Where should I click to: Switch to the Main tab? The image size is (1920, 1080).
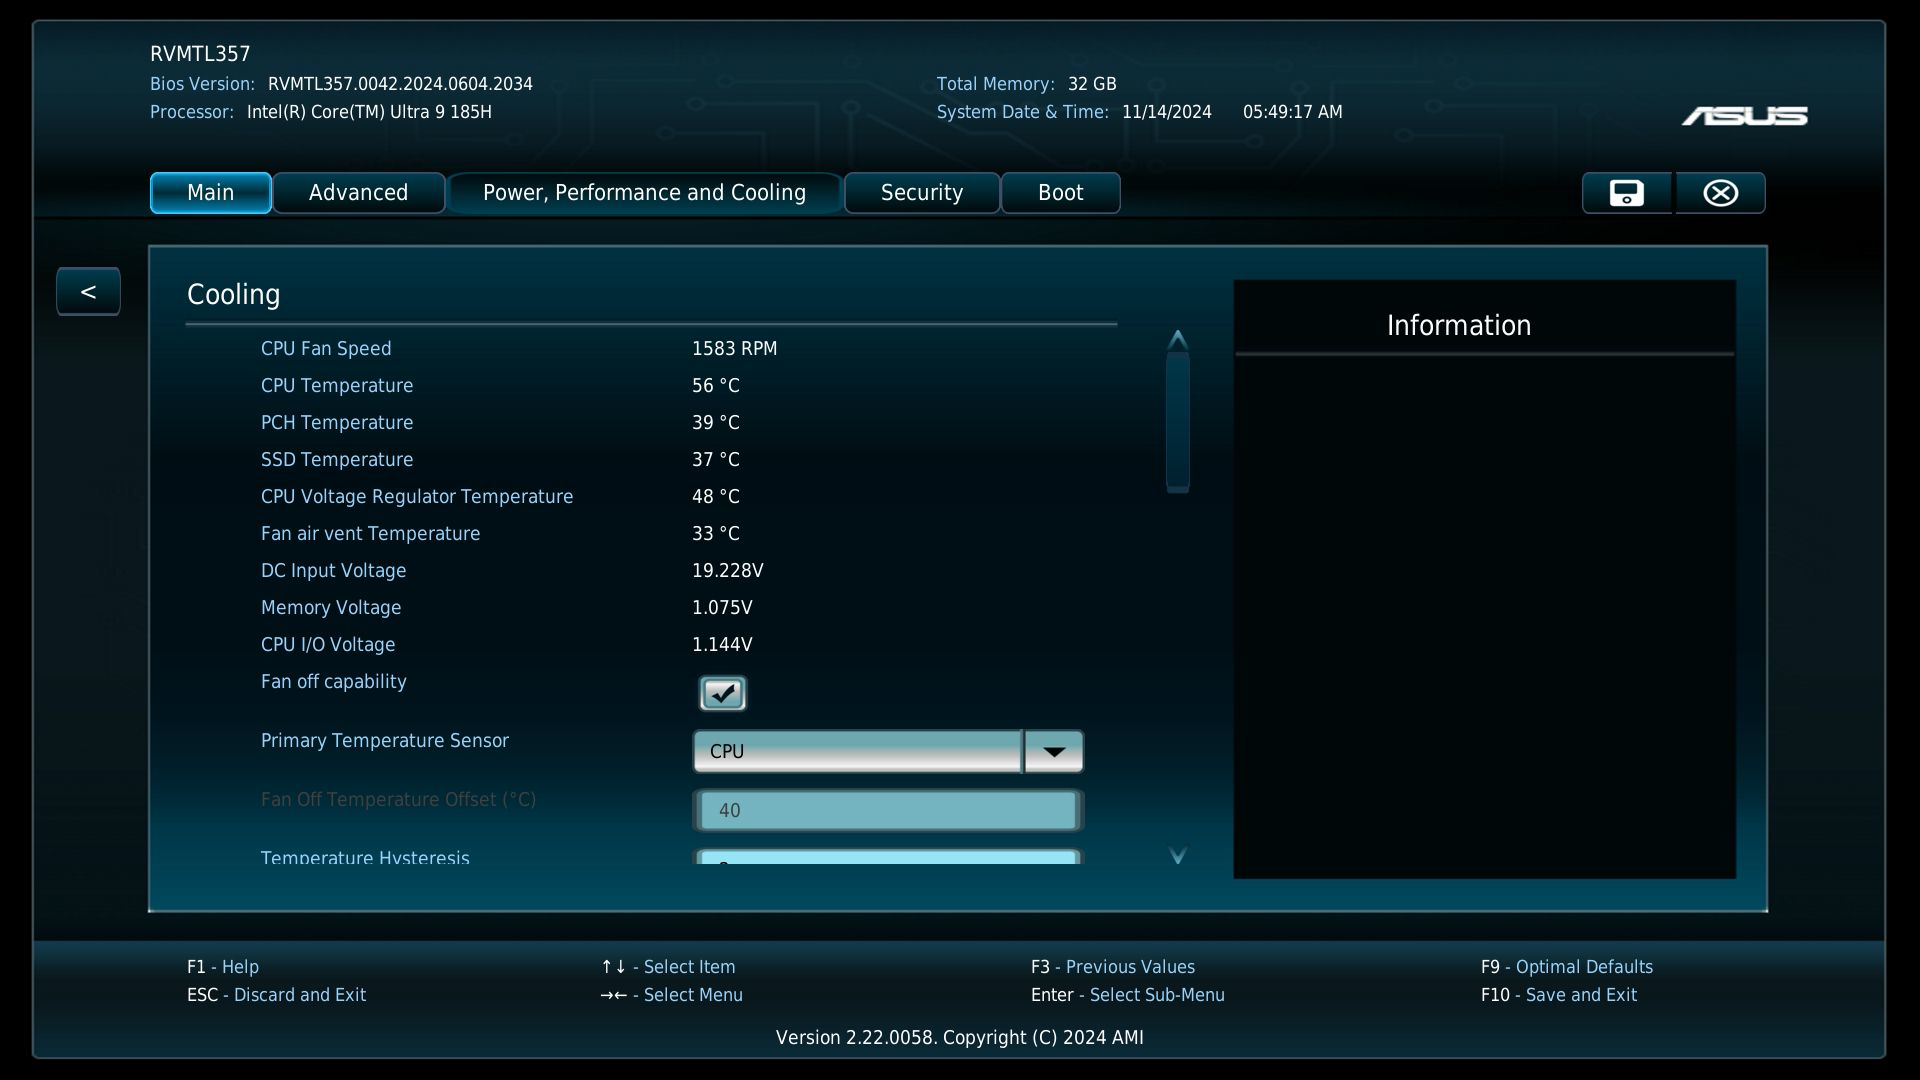point(210,193)
